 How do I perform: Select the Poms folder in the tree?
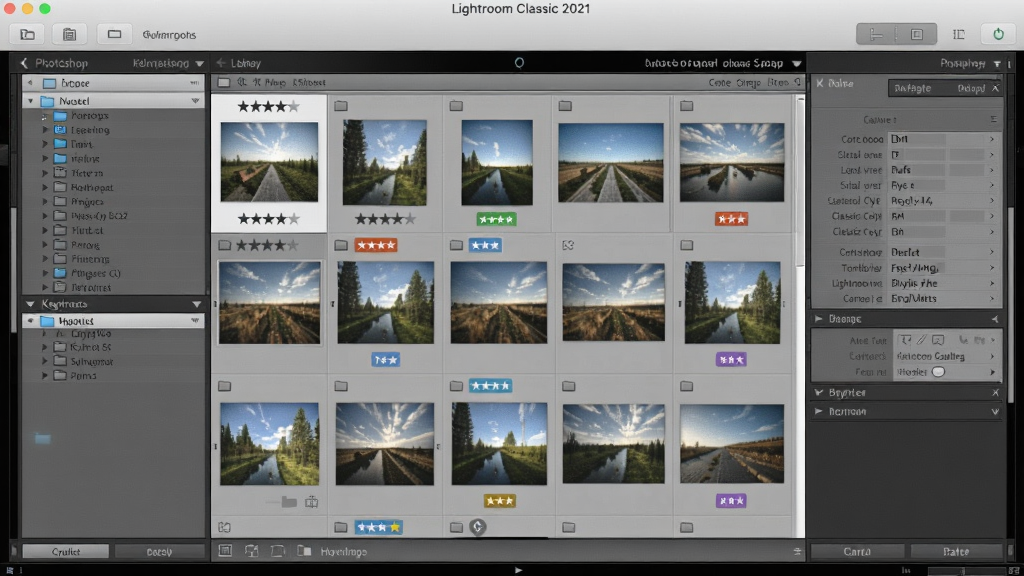coord(83,376)
